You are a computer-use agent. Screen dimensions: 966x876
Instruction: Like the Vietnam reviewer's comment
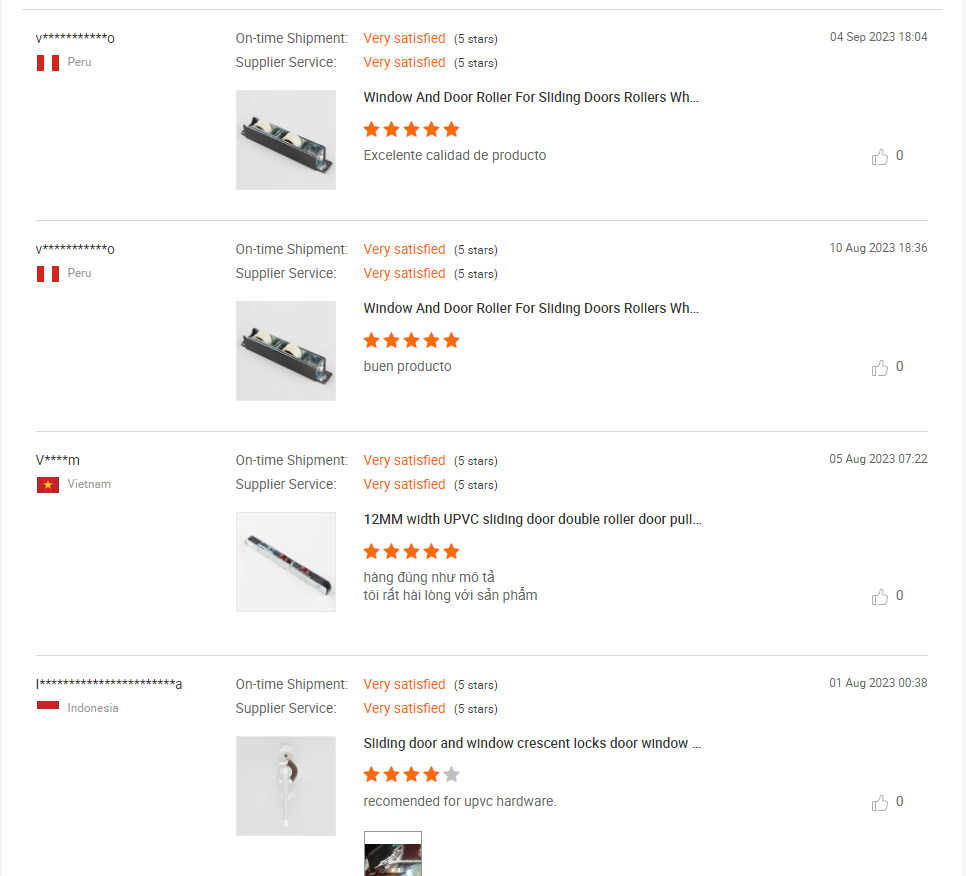point(880,597)
